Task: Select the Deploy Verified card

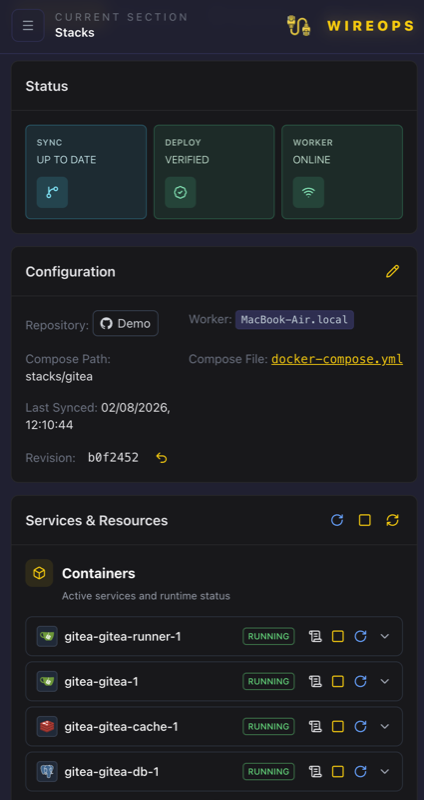Action: click(214, 172)
